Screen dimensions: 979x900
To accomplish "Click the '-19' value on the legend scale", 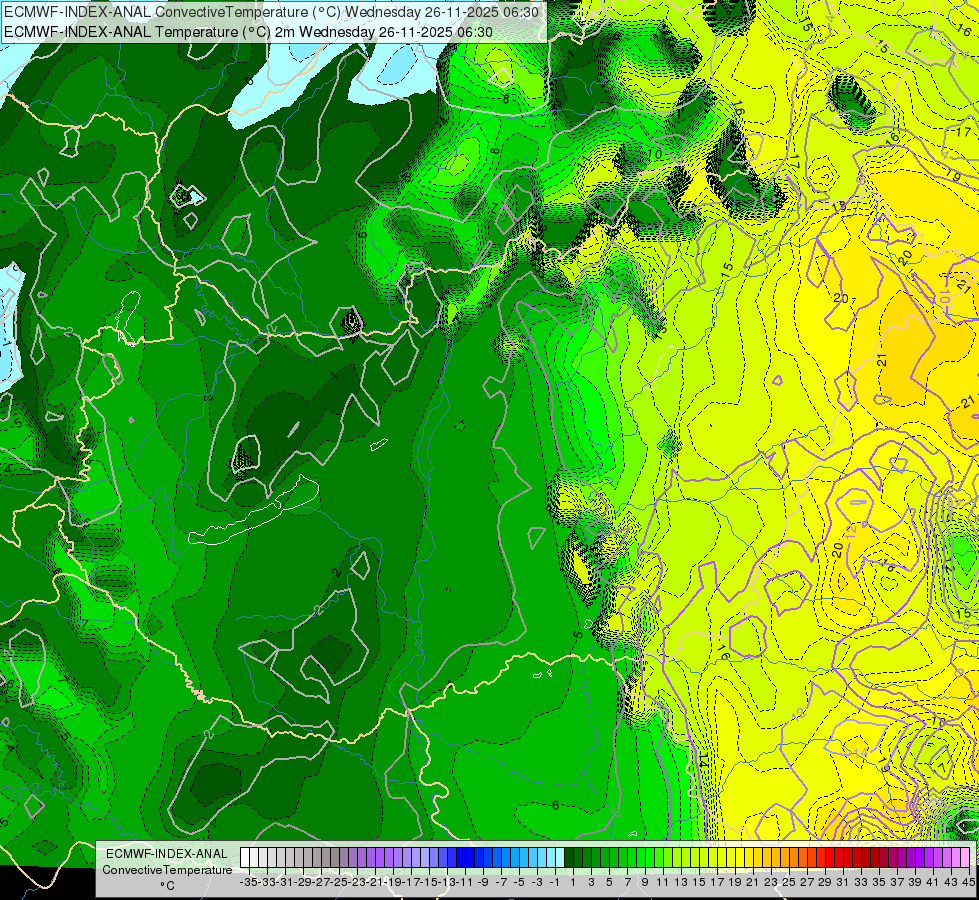I will point(393,882).
